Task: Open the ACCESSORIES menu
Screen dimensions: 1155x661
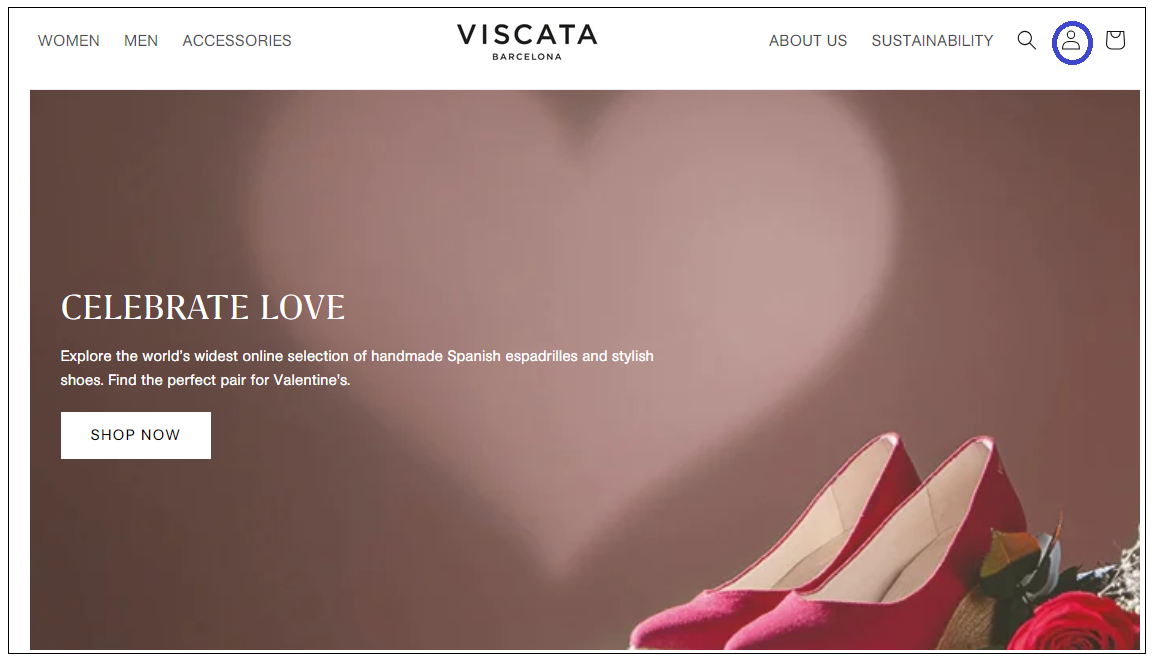Action: [237, 41]
